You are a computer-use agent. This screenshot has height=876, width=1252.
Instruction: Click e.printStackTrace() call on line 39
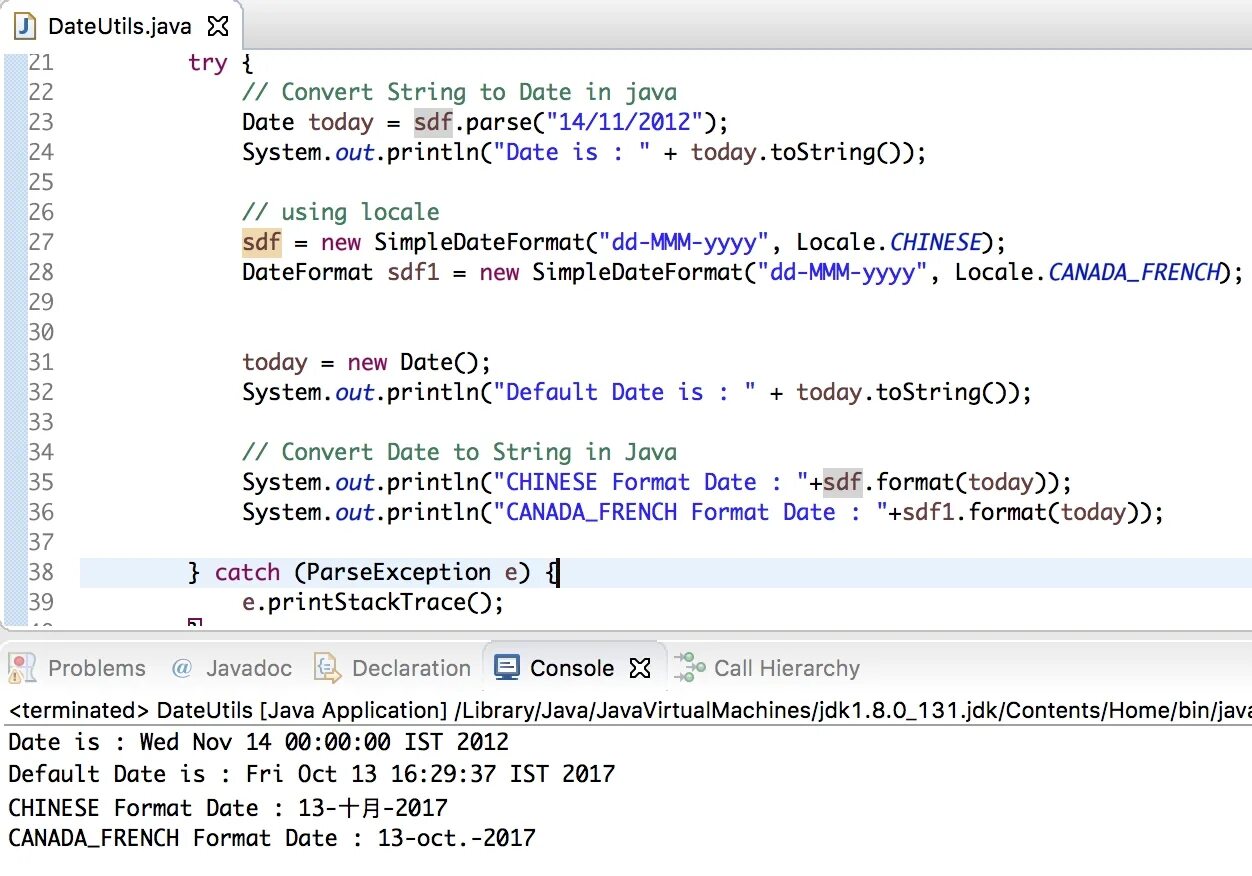pyautogui.click(x=373, y=602)
